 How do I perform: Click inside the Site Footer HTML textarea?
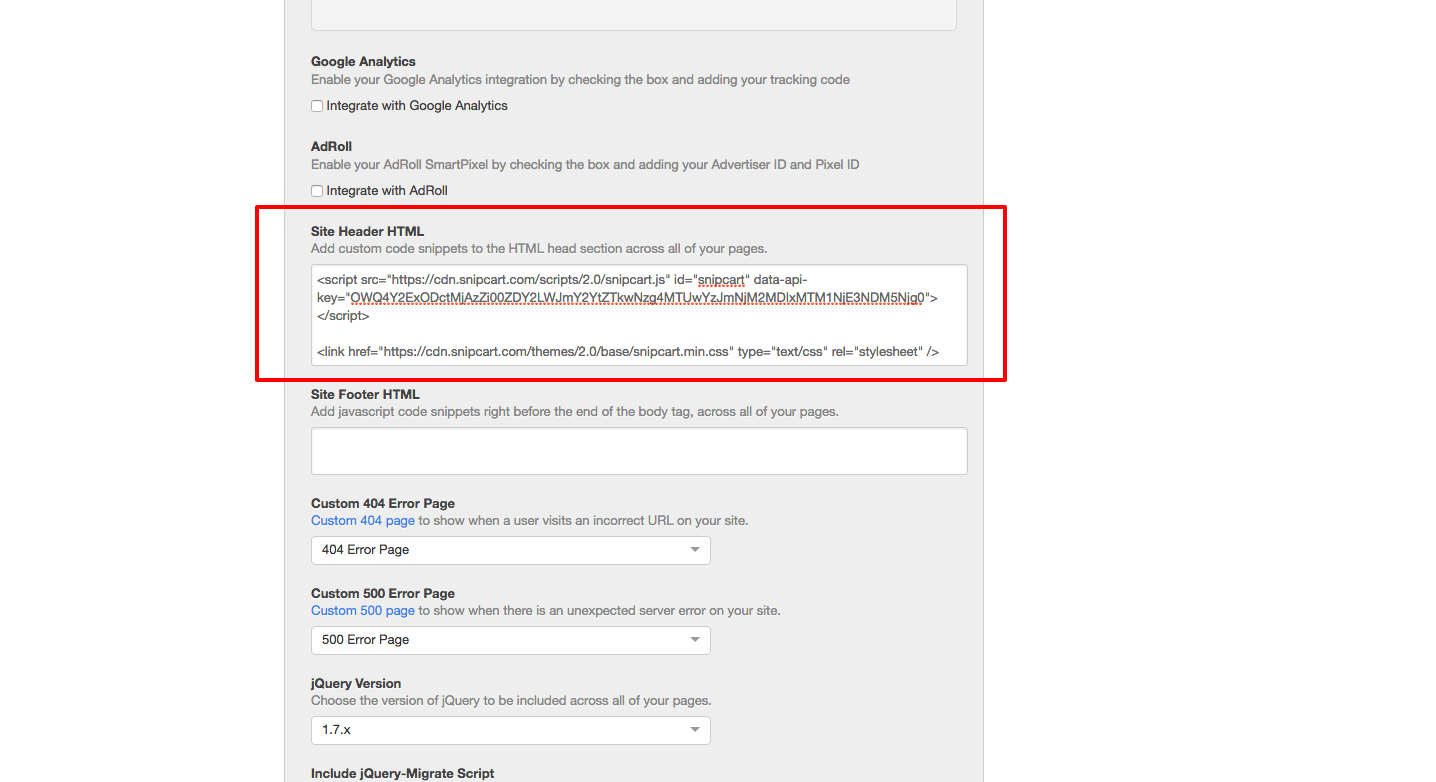pyautogui.click(x=639, y=451)
